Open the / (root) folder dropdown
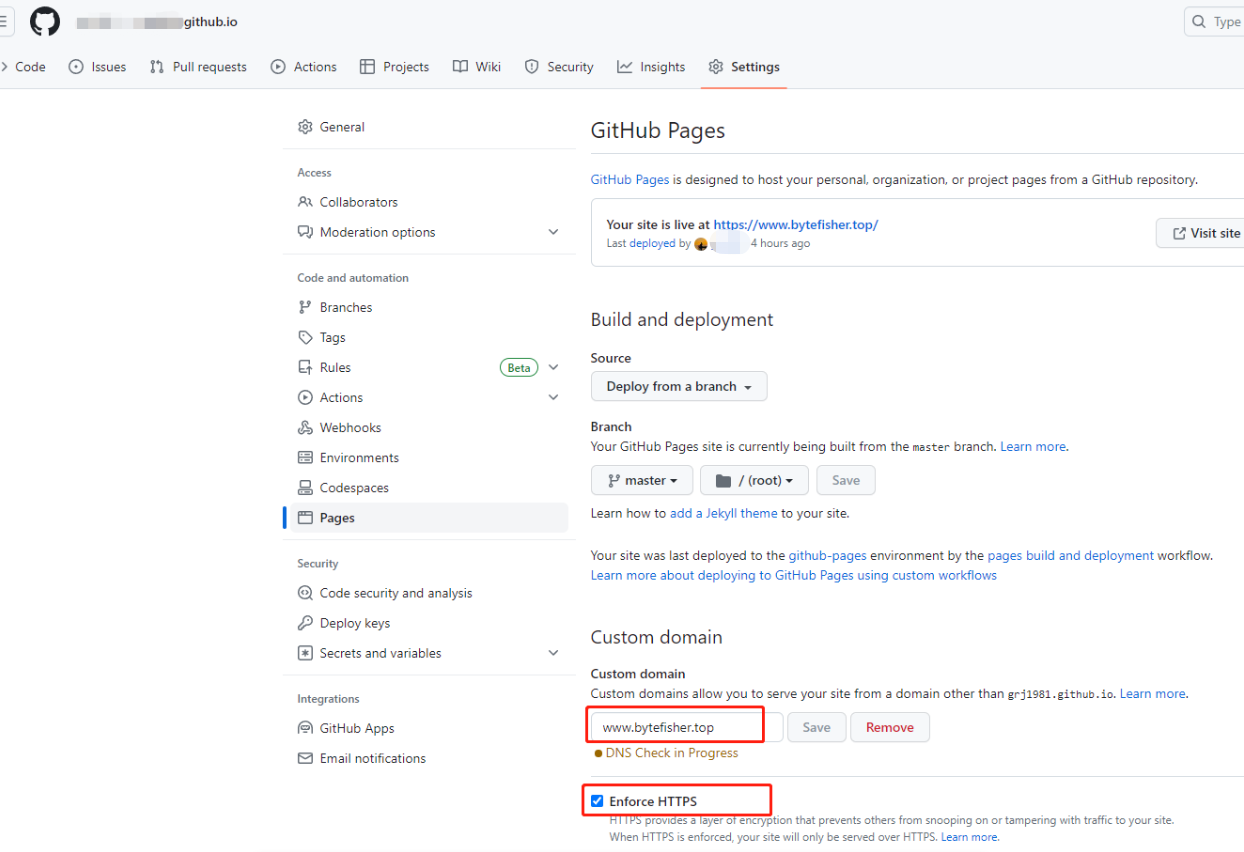 click(754, 480)
